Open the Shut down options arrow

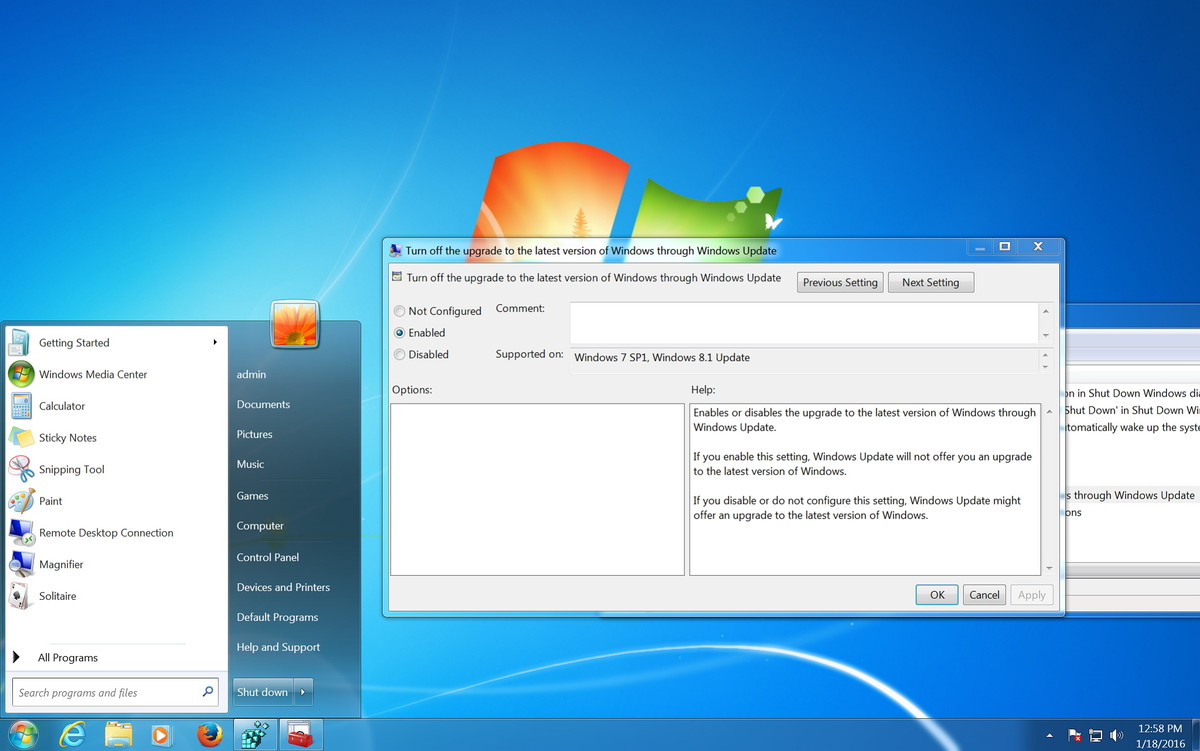305,692
